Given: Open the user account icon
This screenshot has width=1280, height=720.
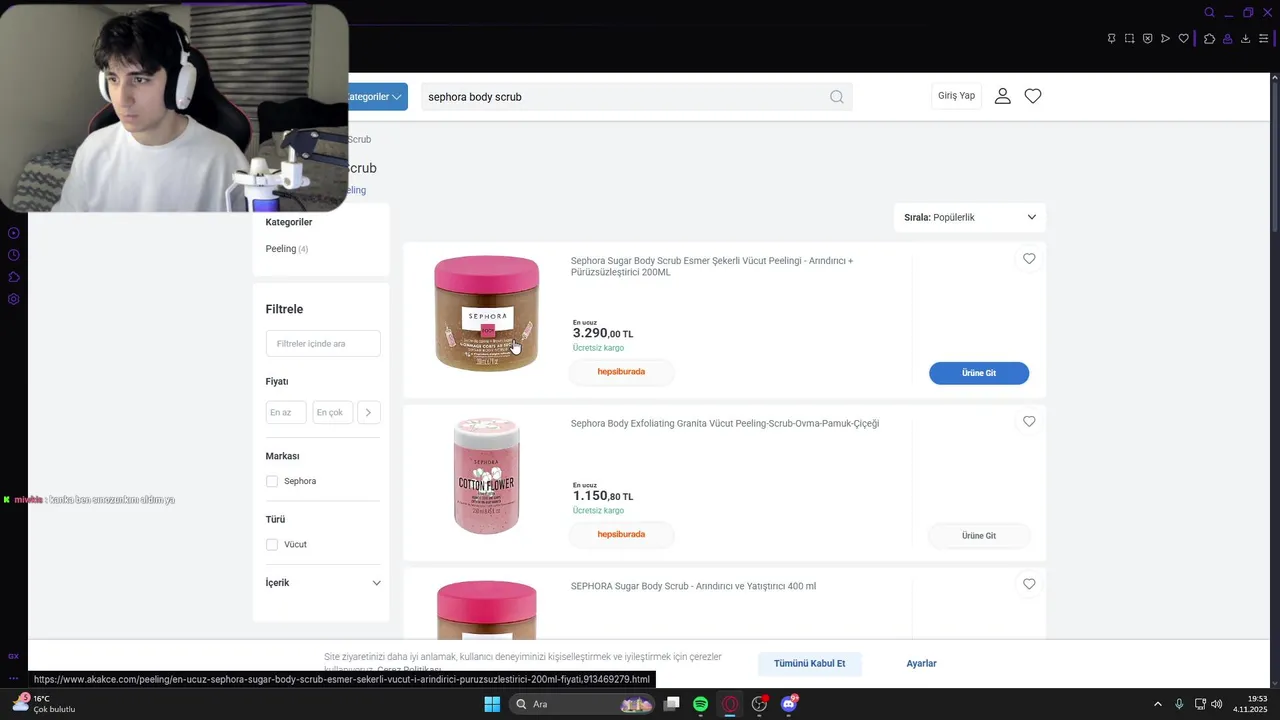Looking at the screenshot, I should pos(1003,96).
